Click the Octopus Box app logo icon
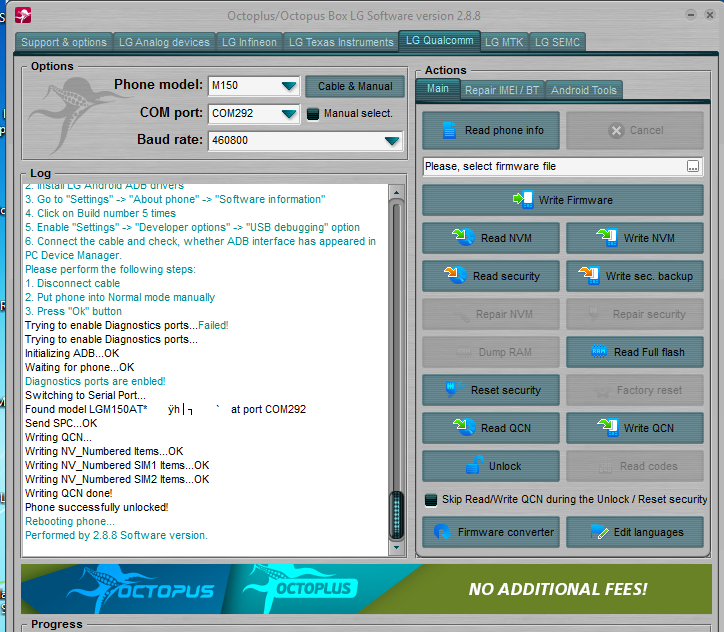 point(23,15)
